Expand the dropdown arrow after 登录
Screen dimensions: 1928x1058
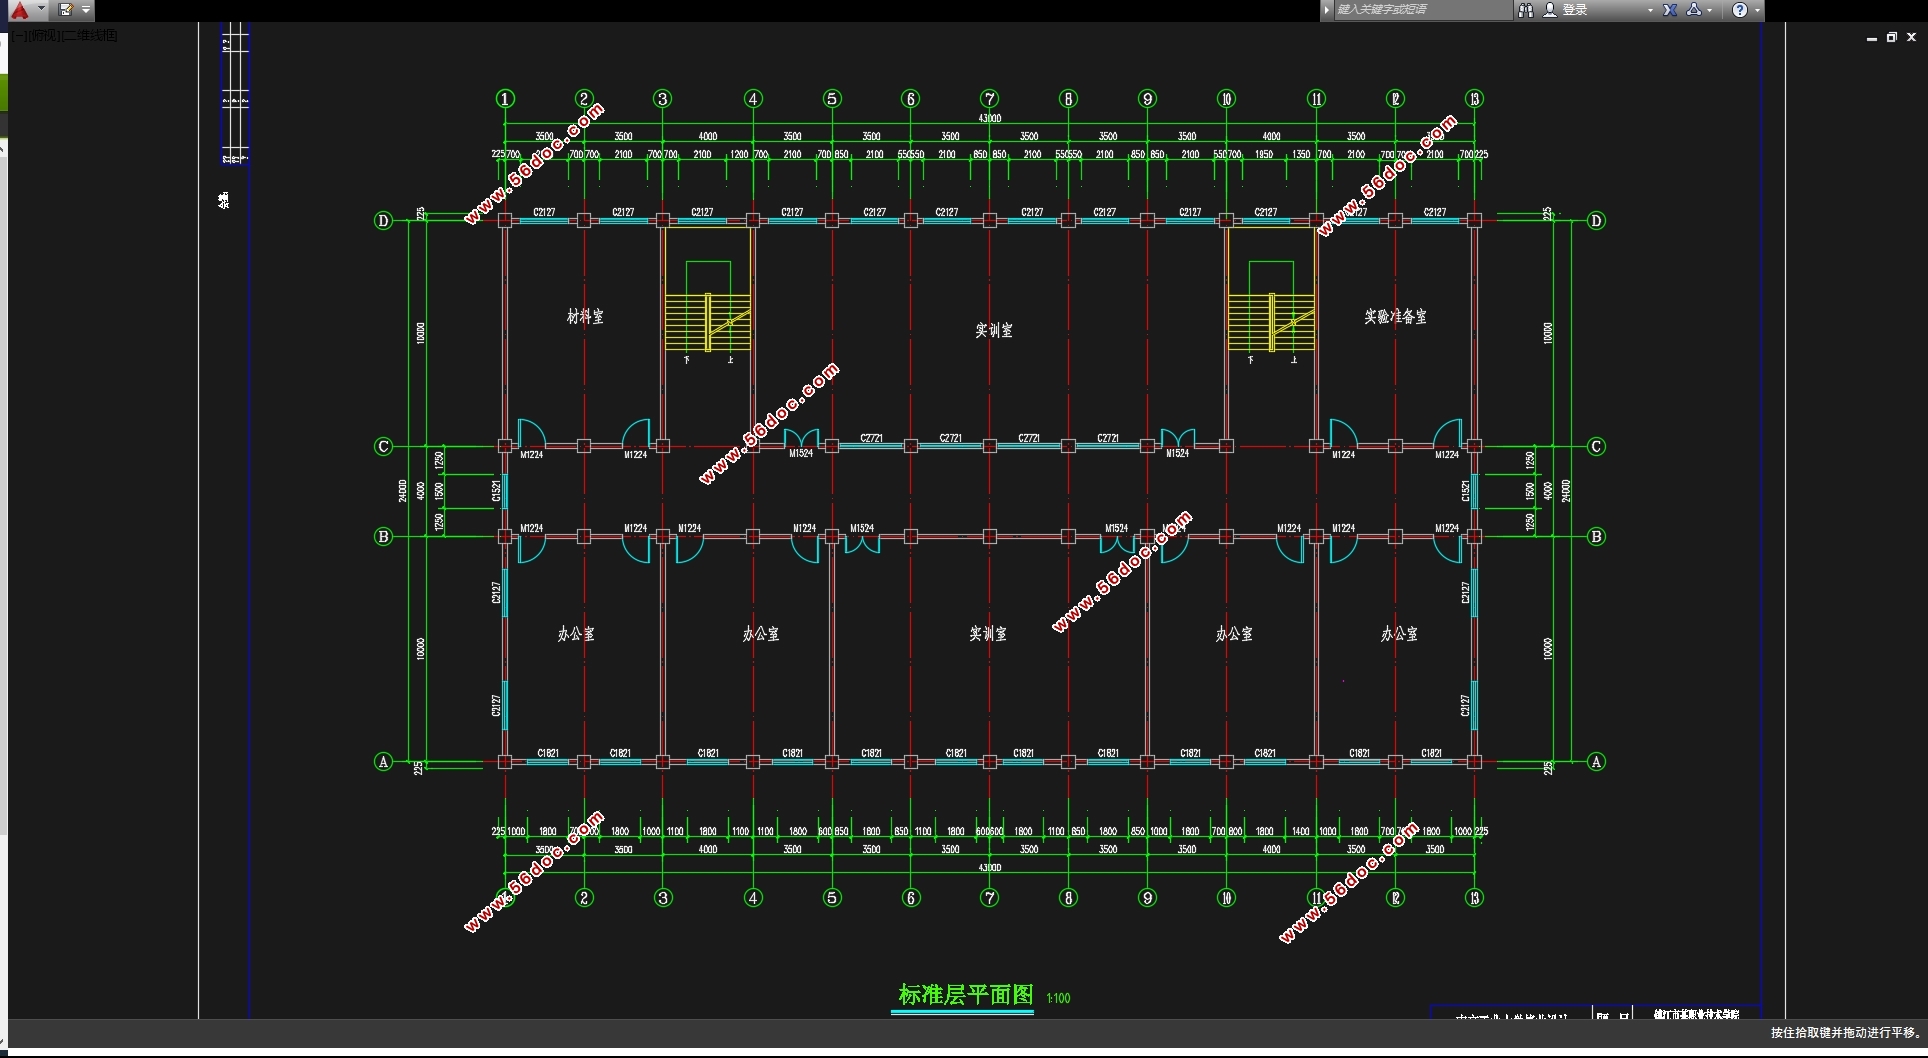click(1650, 10)
